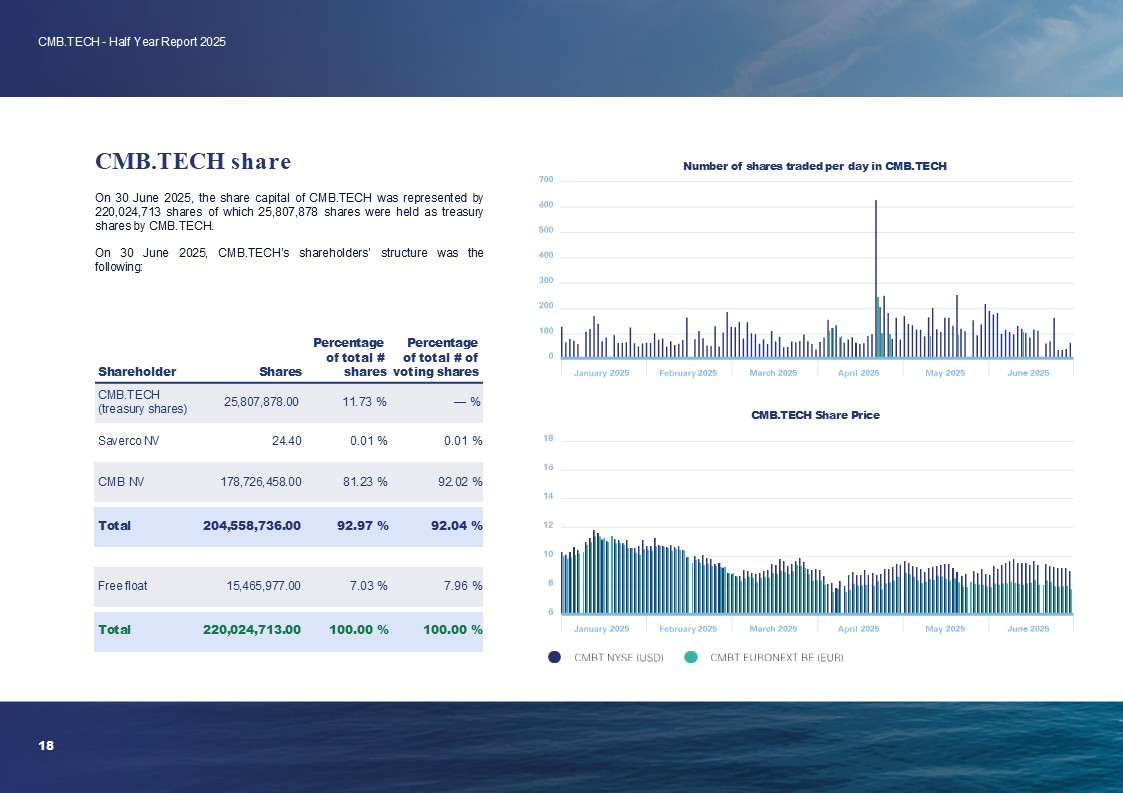The image size is (1123, 793).
Task: Click the Shareholder column header
Action: 137,372
